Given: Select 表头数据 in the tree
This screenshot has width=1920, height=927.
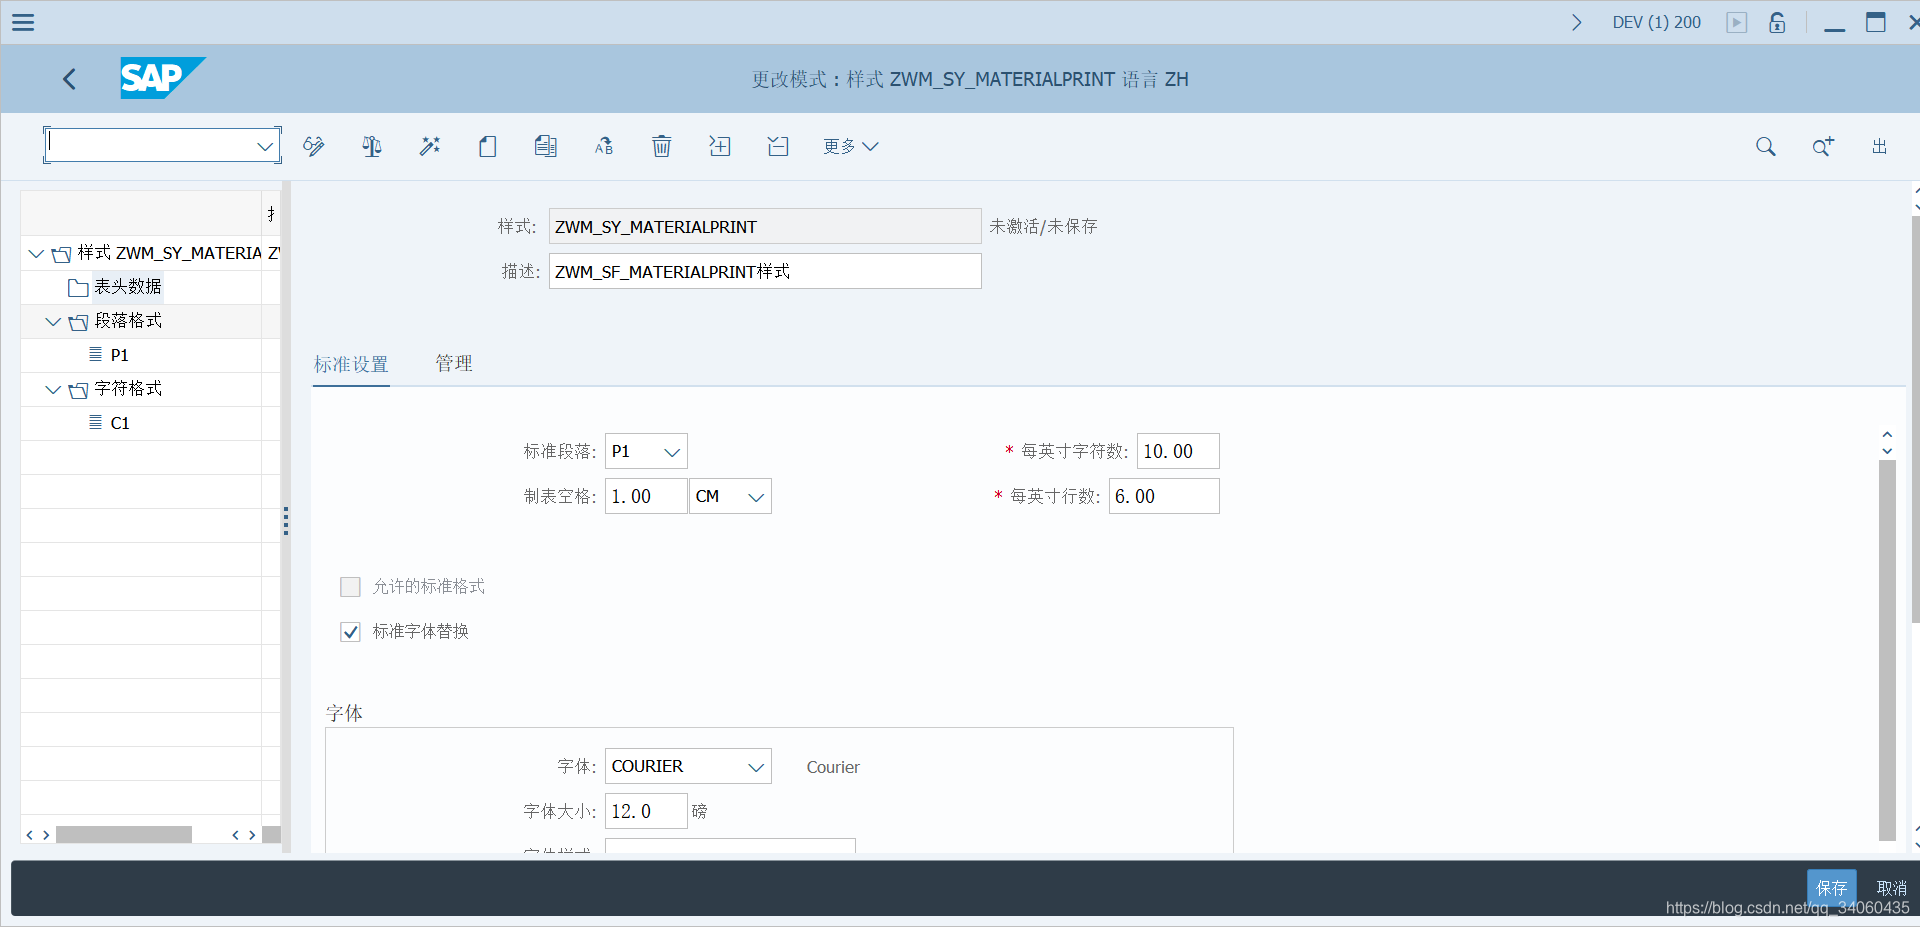Looking at the screenshot, I should tap(128, 287).
